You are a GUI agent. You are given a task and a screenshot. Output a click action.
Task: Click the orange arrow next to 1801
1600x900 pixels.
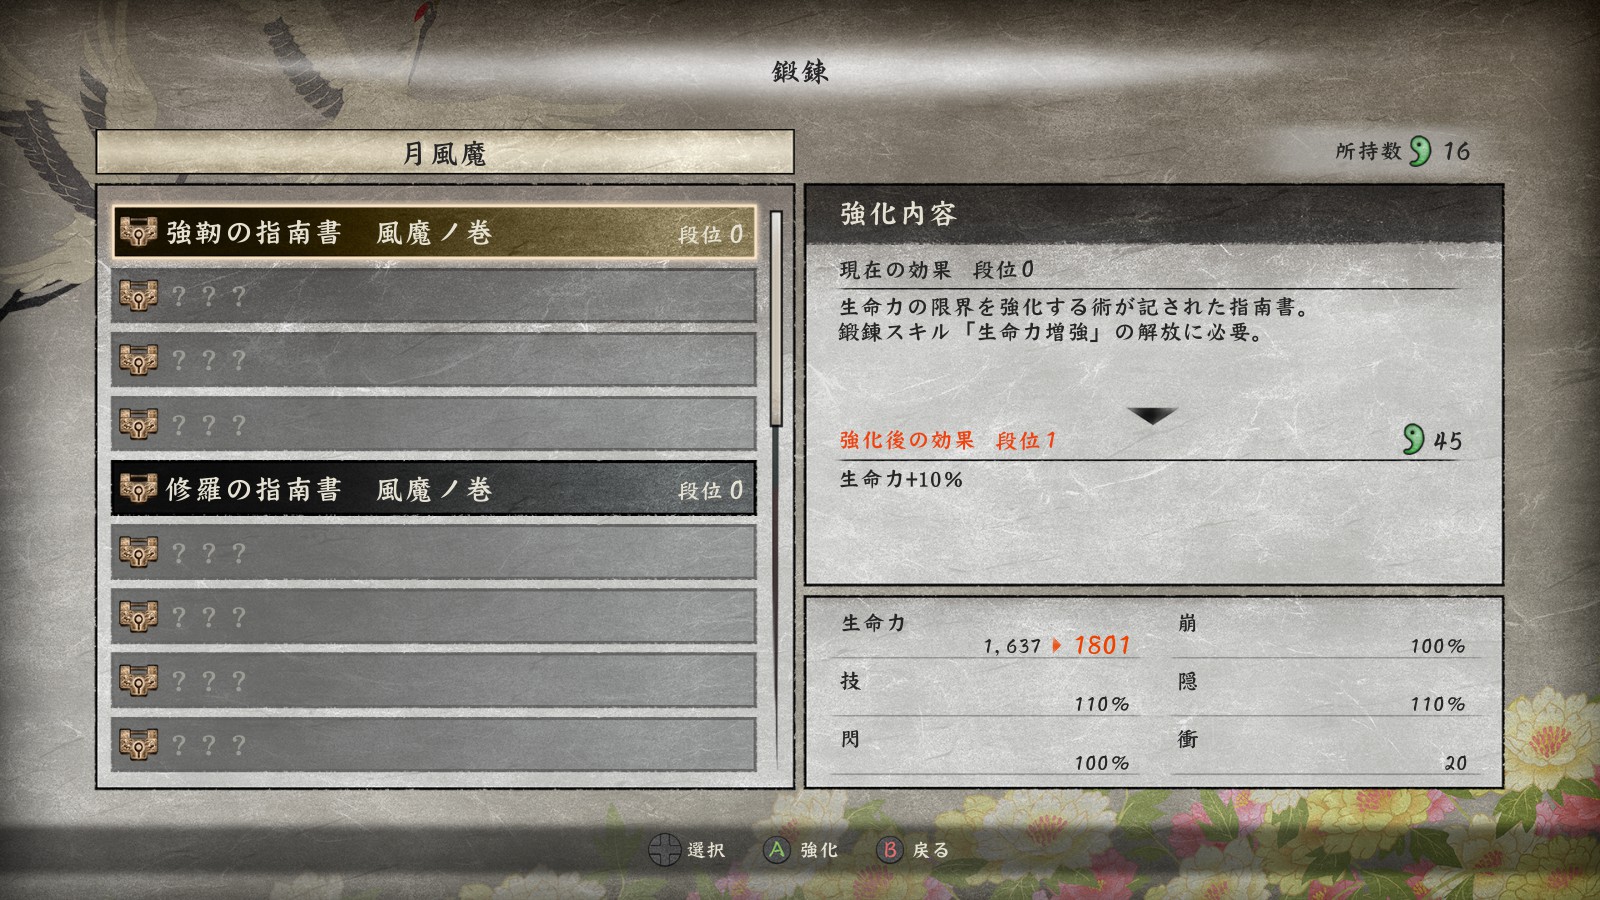pyautogui.click(x=1057, y=646)
